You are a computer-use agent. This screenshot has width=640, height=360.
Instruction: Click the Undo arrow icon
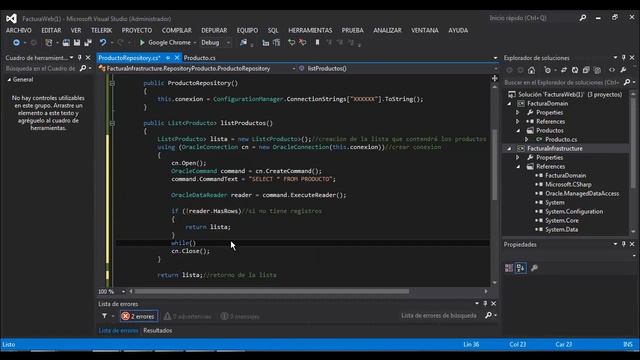103,42
